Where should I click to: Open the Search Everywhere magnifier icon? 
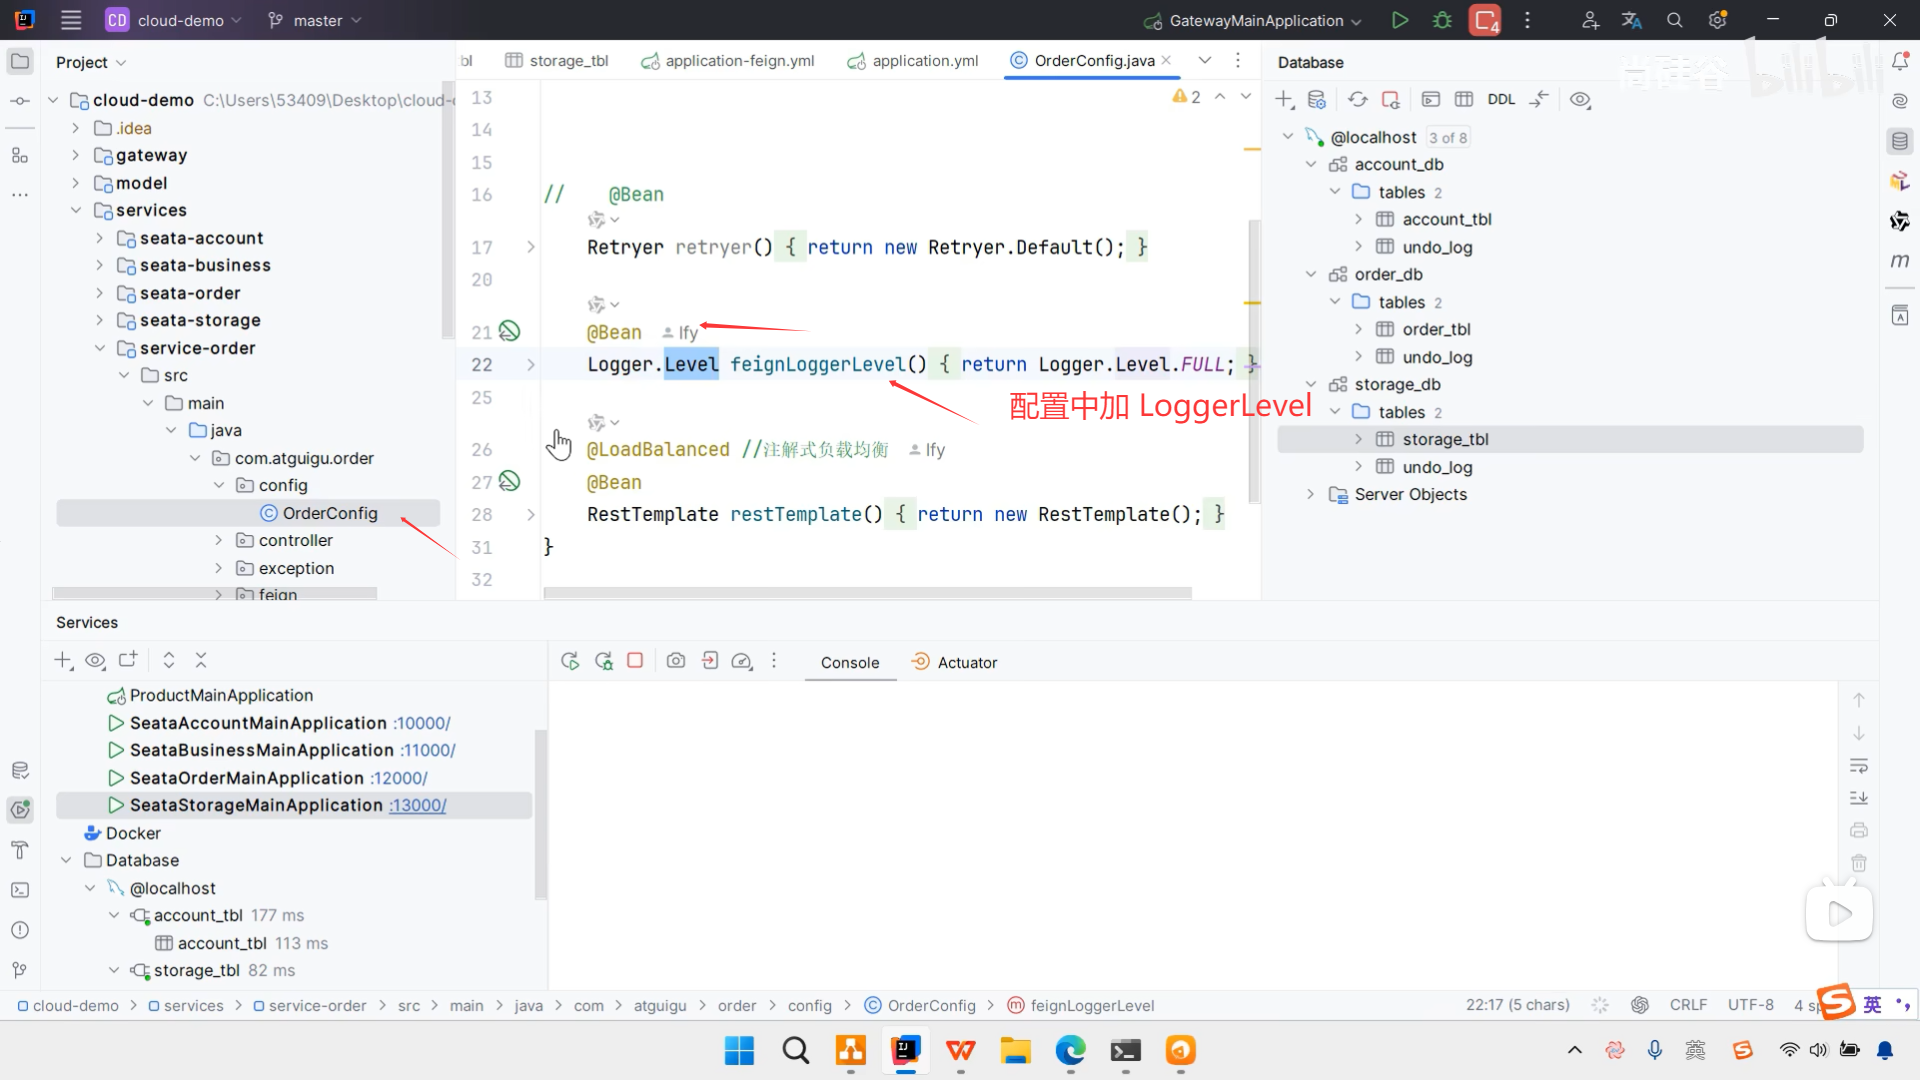click(x=1675, y=20)
